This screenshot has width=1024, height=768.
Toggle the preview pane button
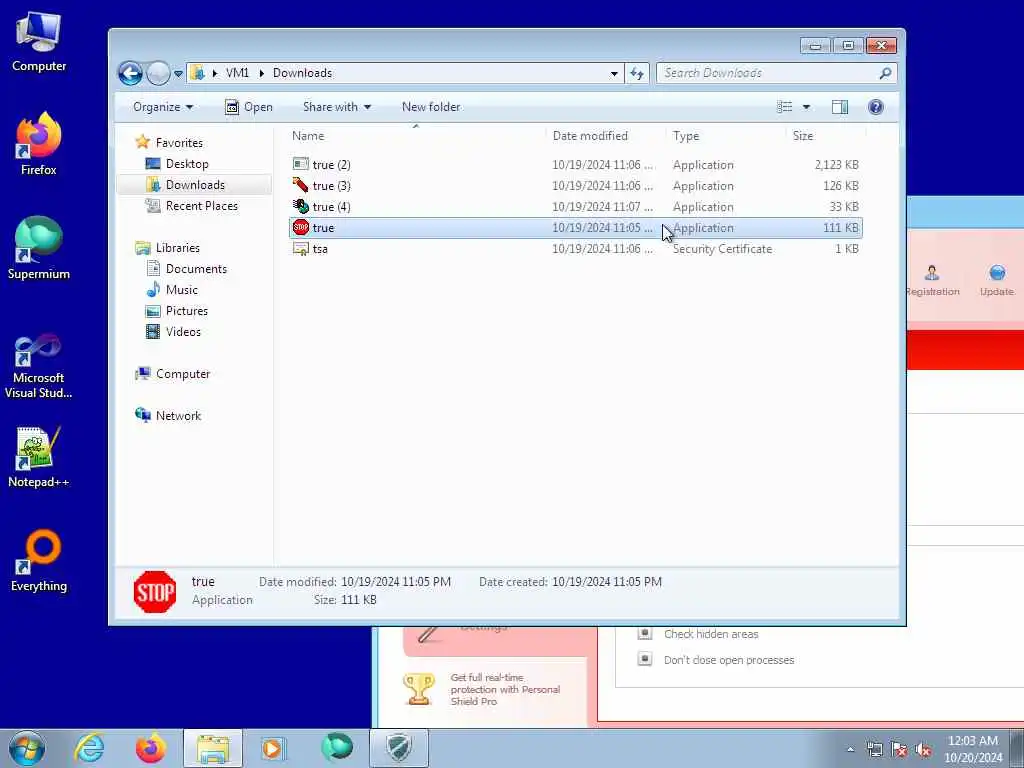(x=840, y=107)
